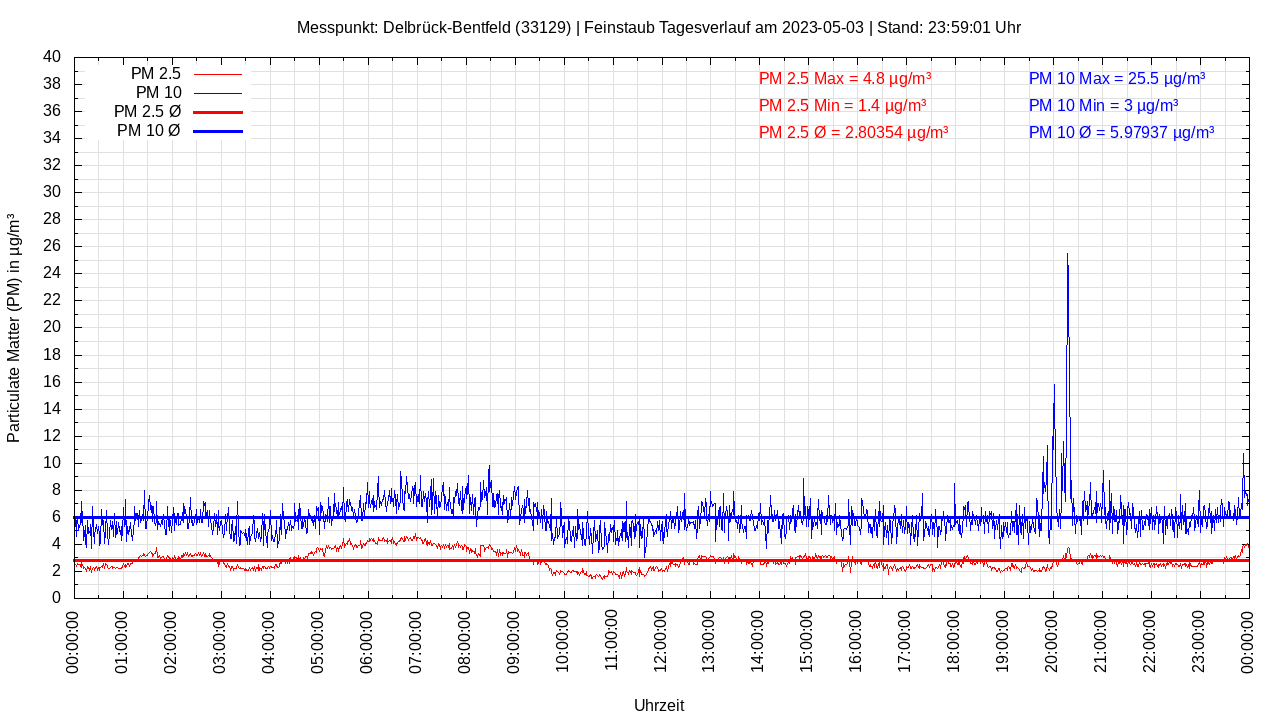Click the Uhrzeit x-axis label
Image resolution: width=1280 pixels, height=720 pixels.
click(659, 705)
